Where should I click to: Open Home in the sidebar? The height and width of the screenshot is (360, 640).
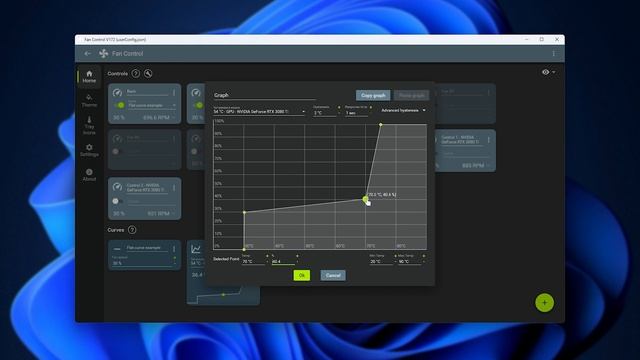point(89,76)
